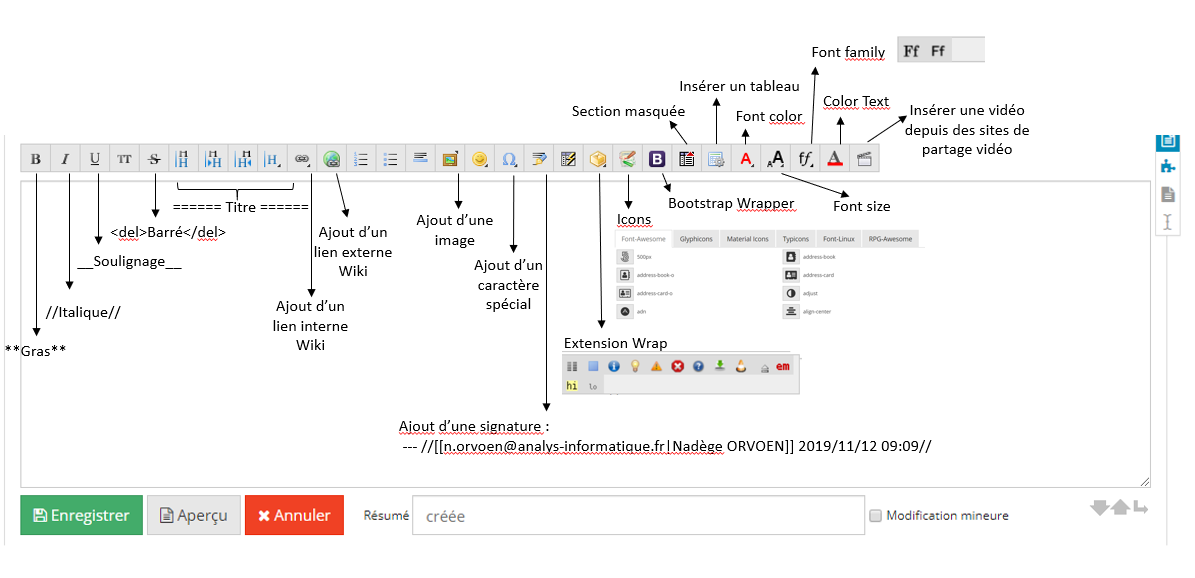Check the Modification mineure checkbox
The width and height of the screenshot is (1195, 578).
click(875, 516)
